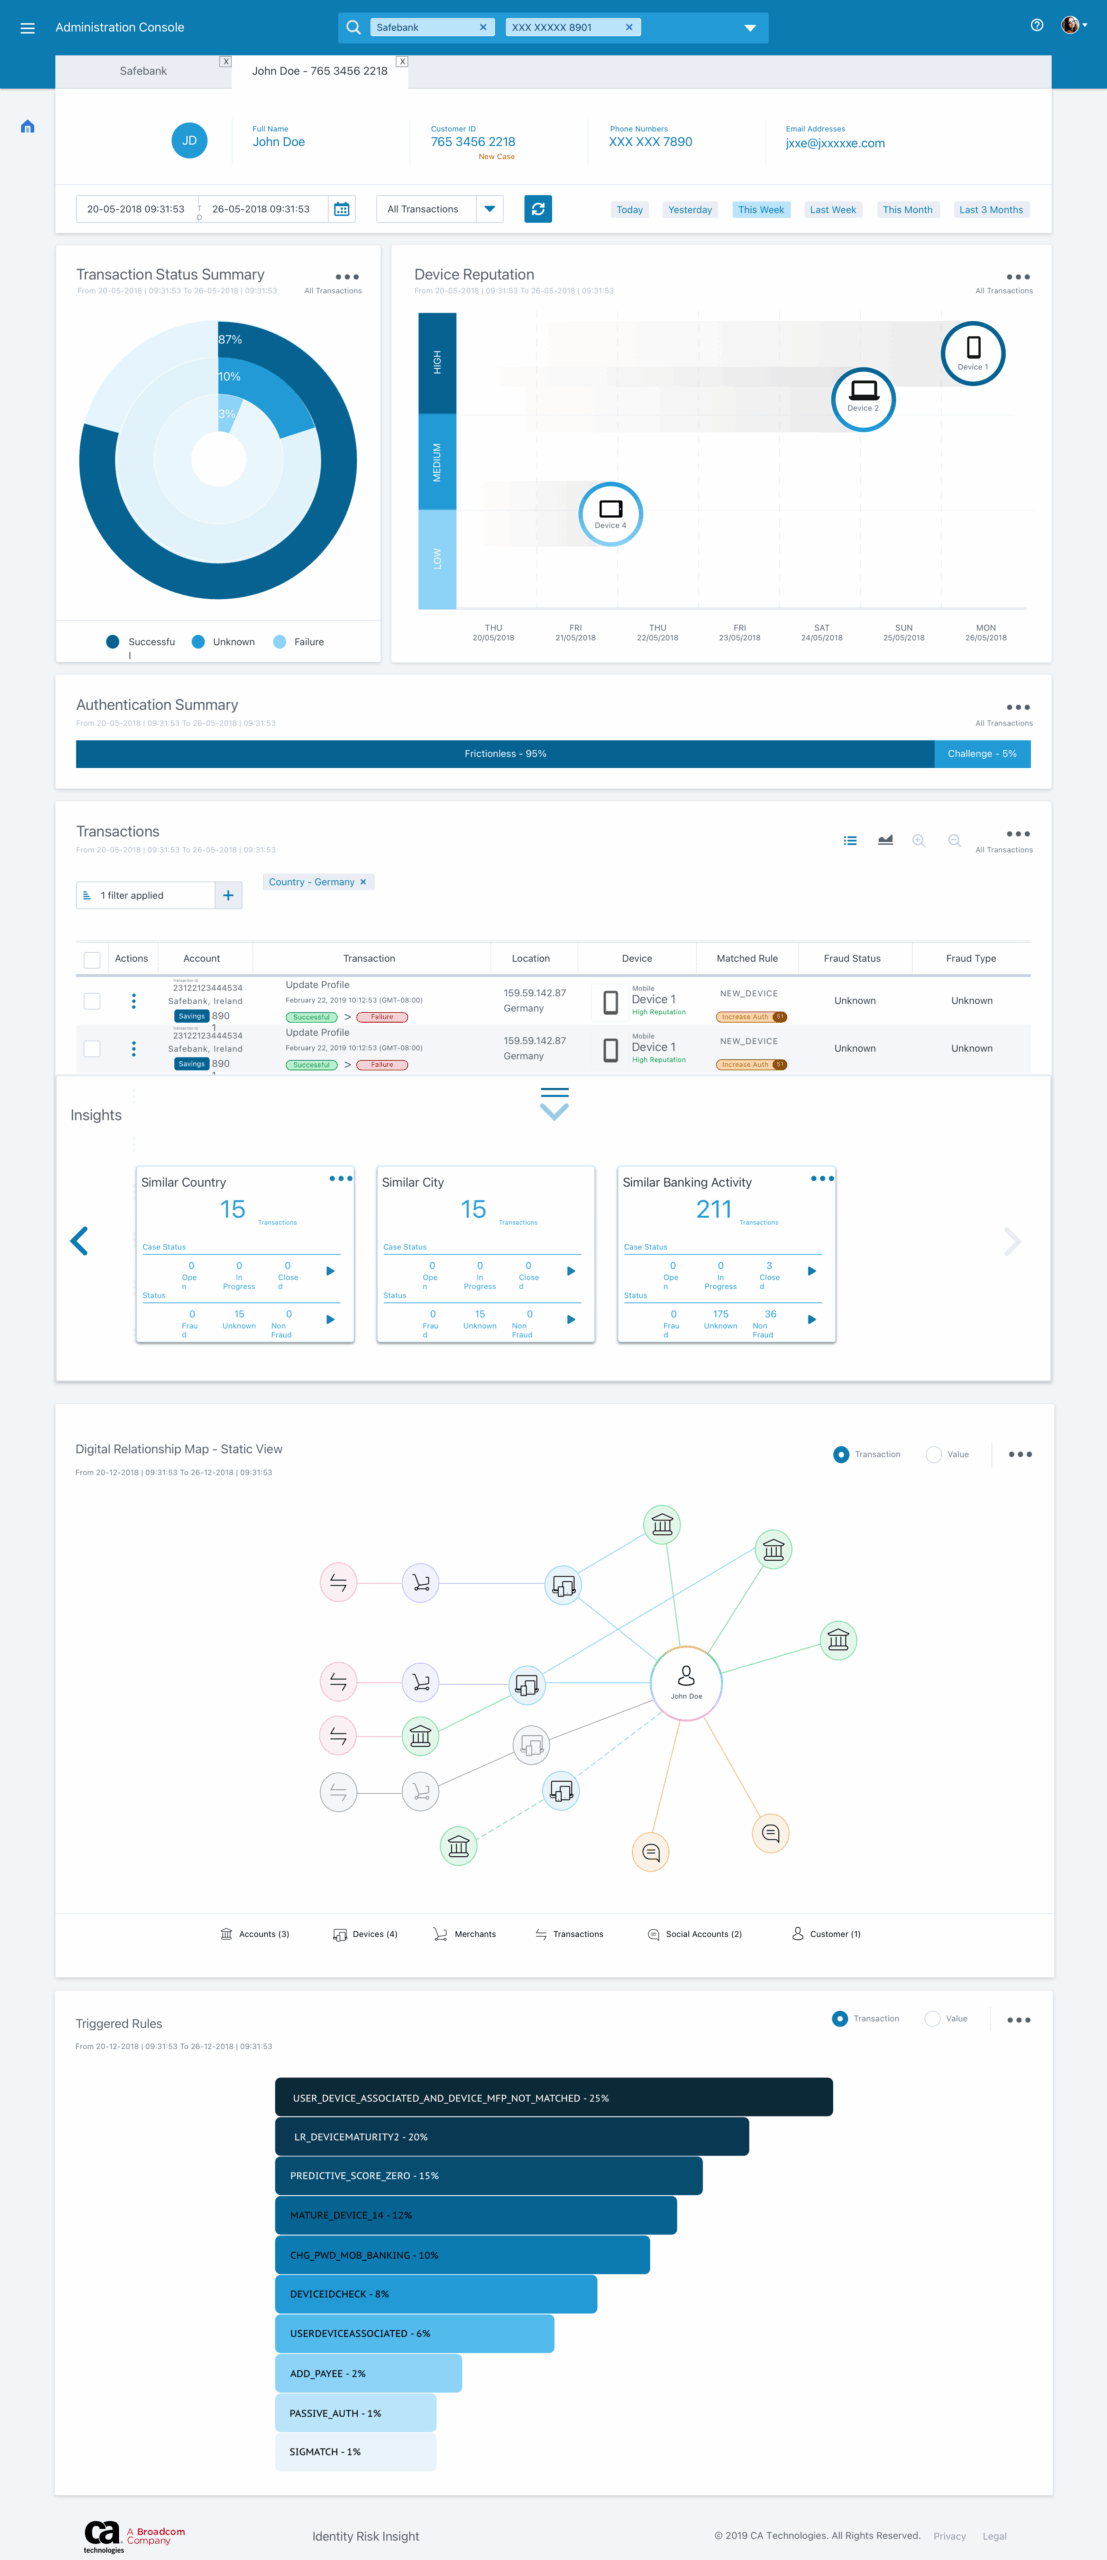Screen dimensions: 1107x2560
Task: Select the Yesterday date range
Action: pos(690,210)
